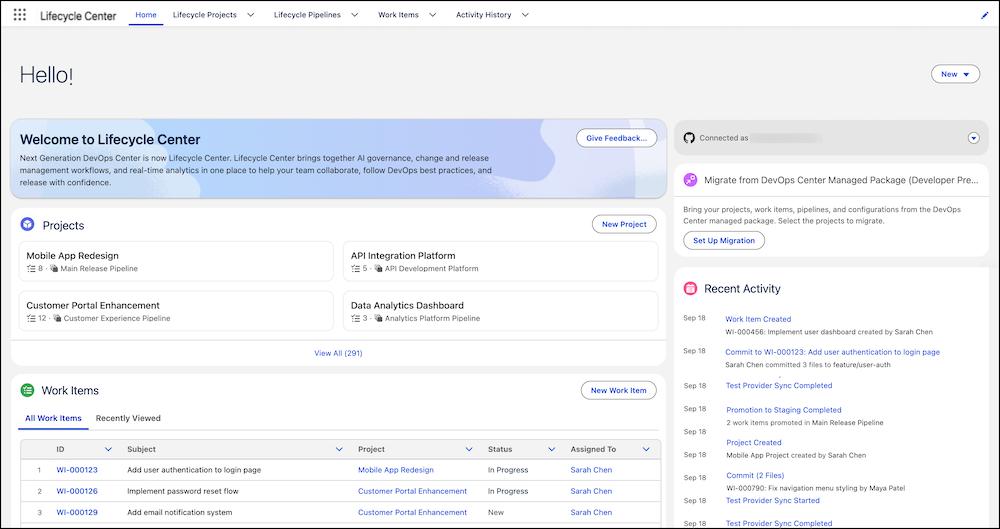Open the Lifecycle Projects tab
This screenshot has height=529, width=1000.
205,15
